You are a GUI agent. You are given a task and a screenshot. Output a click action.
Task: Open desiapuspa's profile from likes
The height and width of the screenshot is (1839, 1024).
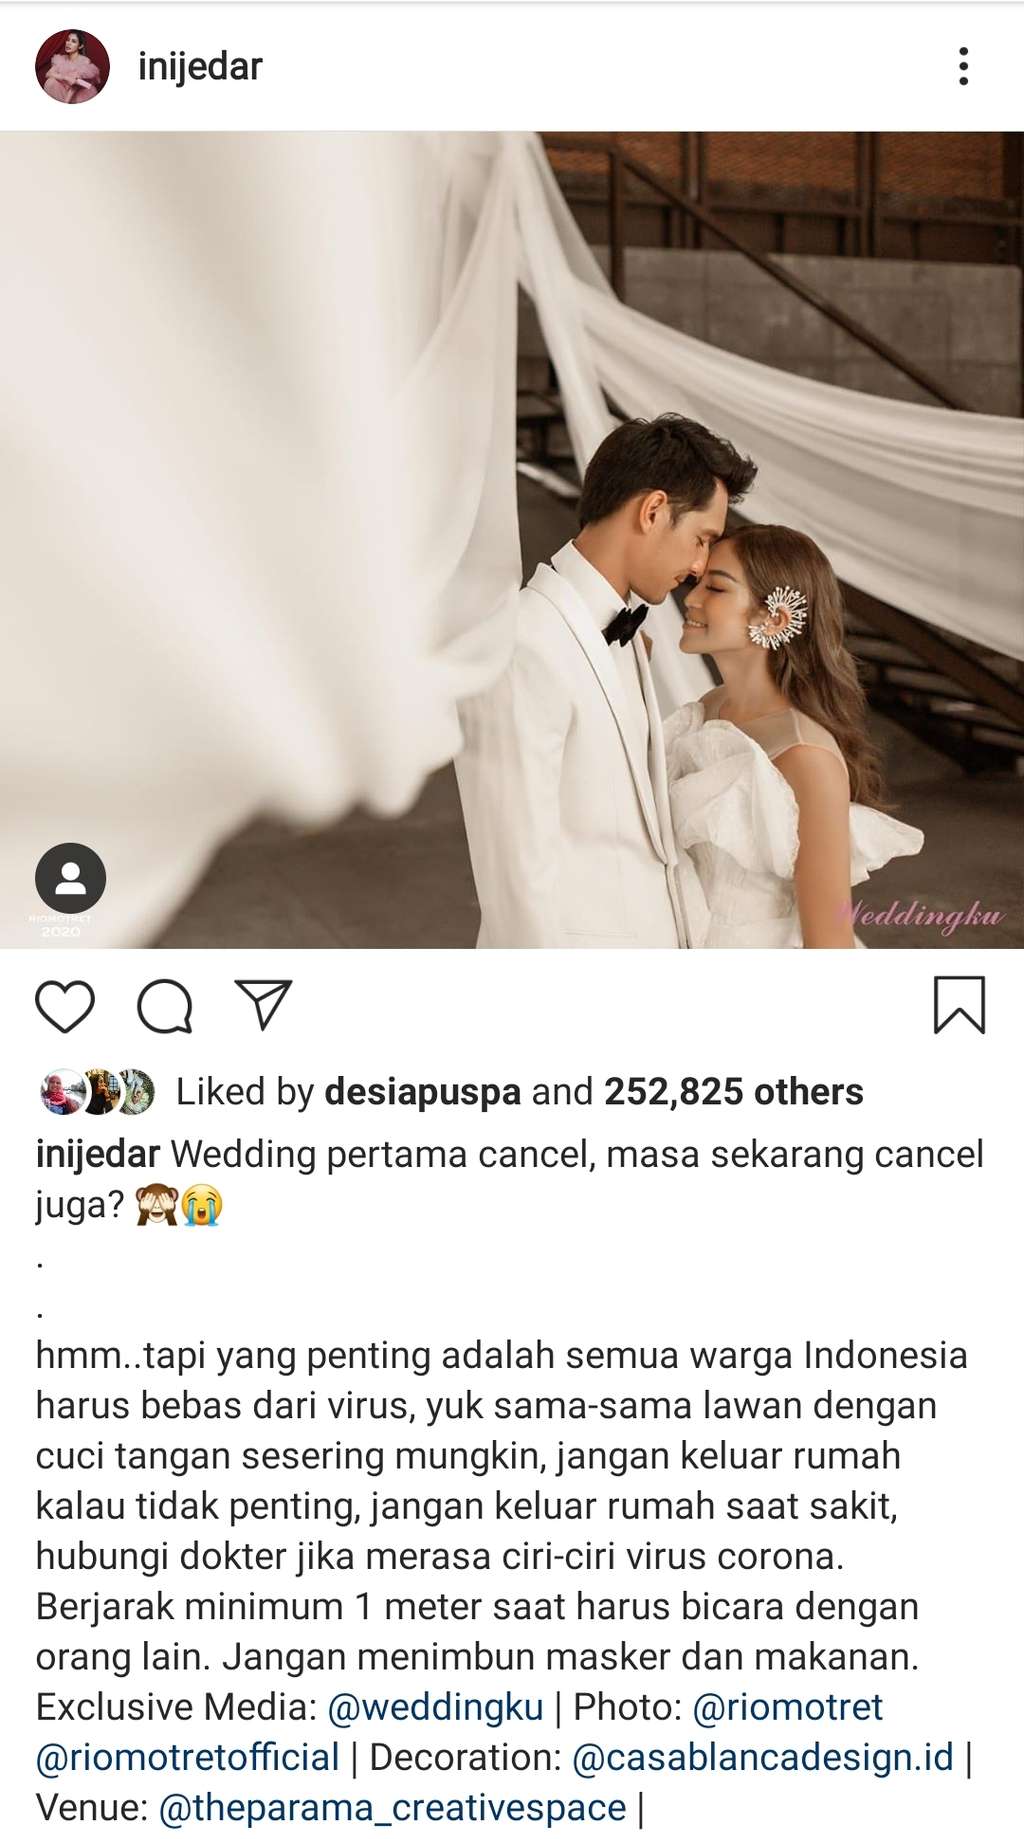click(423, 1092)
